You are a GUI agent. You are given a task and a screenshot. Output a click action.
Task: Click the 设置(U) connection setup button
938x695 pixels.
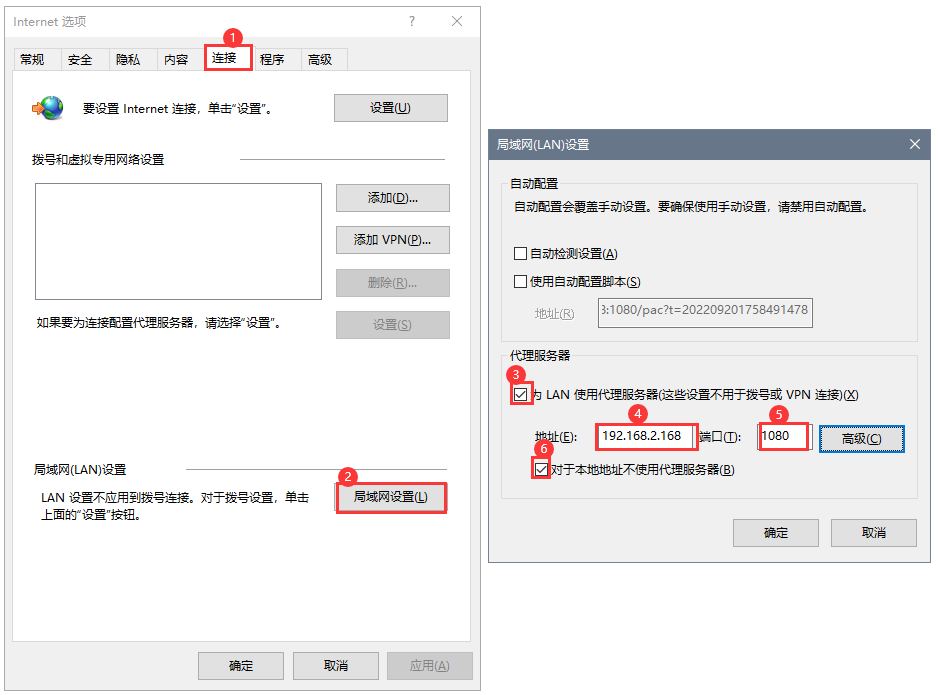(x=391, y=108)
